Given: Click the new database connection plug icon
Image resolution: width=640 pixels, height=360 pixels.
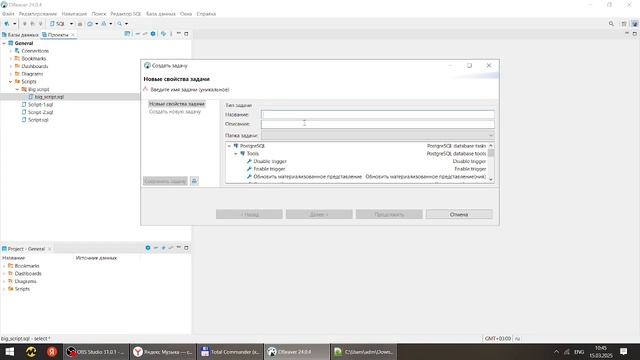Looking at the screenshot, I should click(7, 24).
